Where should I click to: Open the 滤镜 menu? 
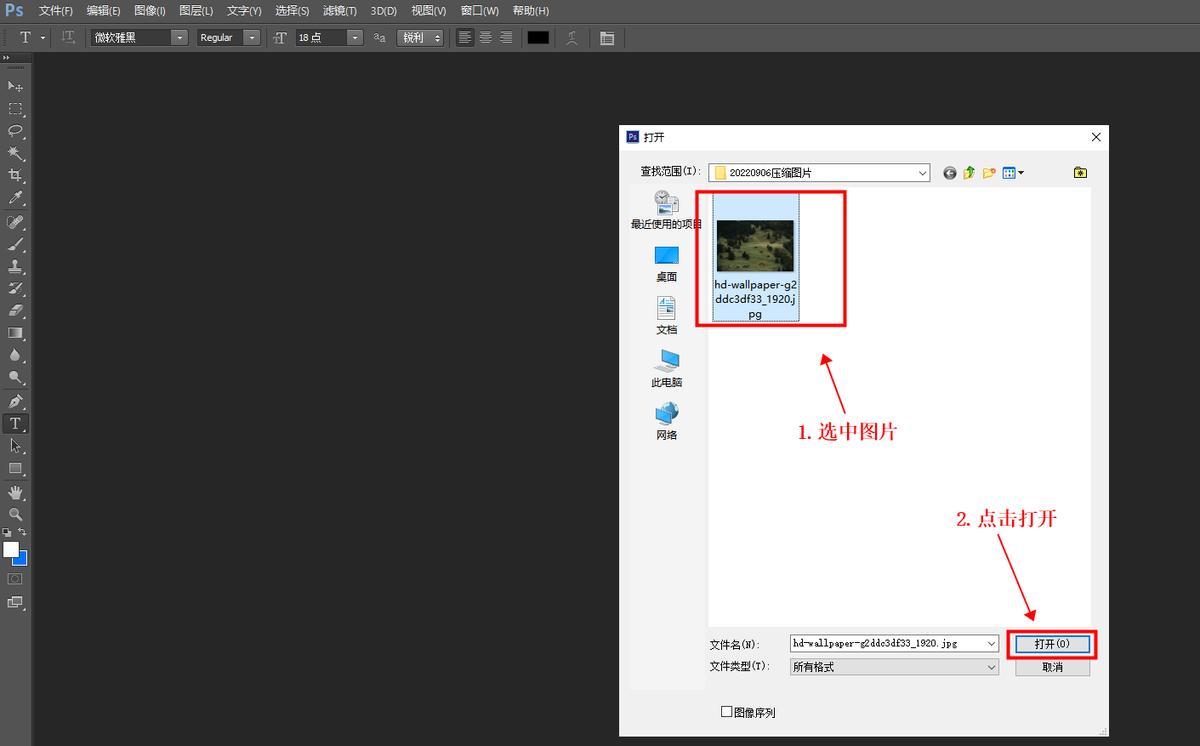[x=339, y=11]
